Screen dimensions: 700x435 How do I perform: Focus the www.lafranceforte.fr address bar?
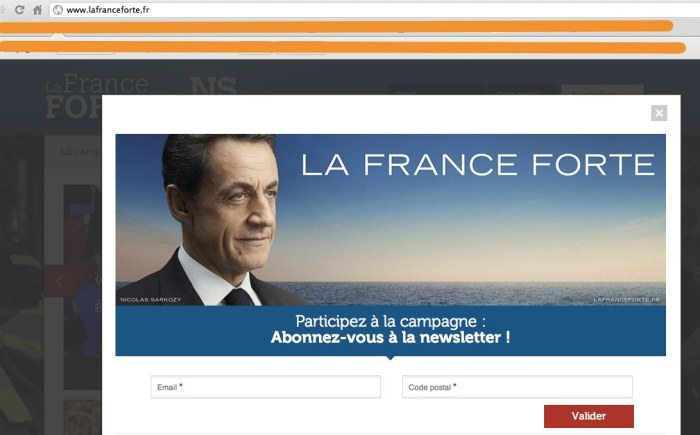375,10
